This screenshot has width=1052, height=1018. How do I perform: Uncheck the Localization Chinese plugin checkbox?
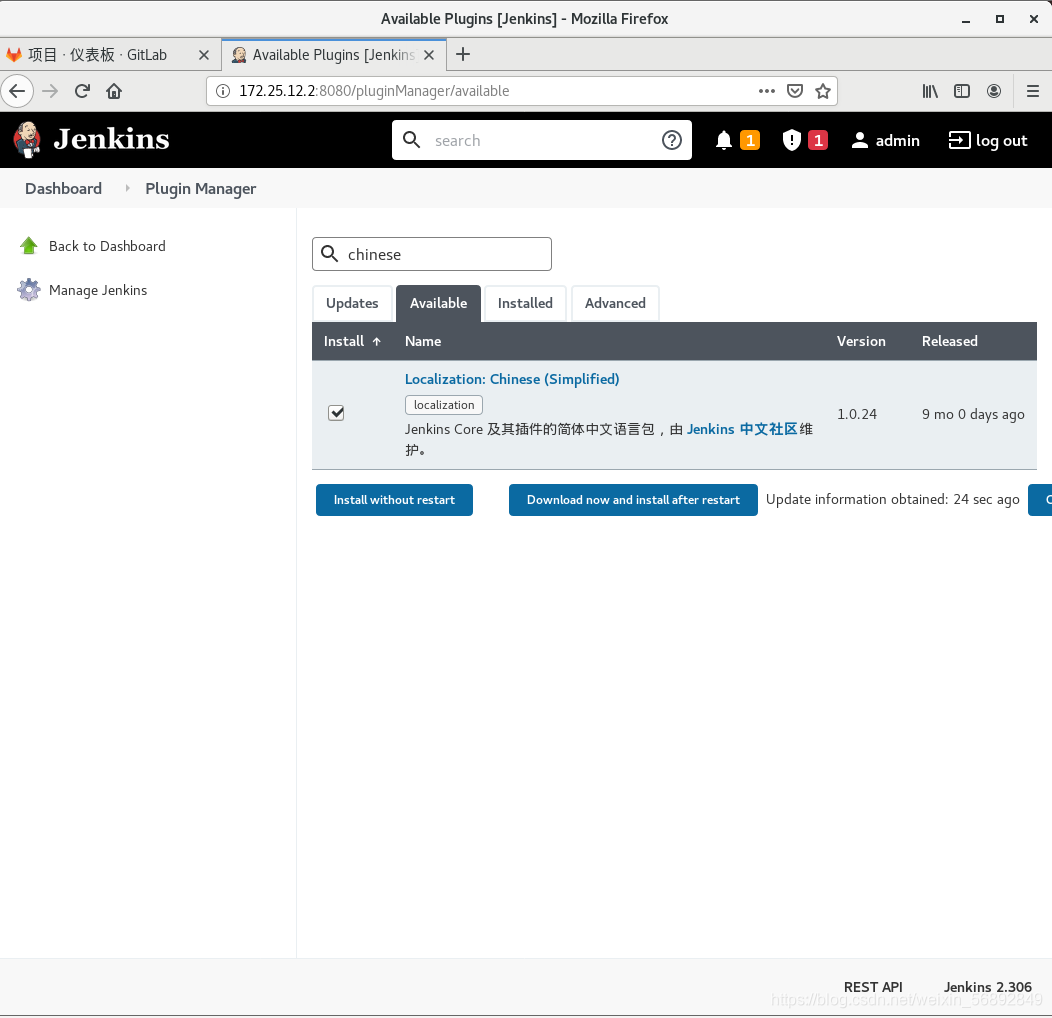pos(336,413)
